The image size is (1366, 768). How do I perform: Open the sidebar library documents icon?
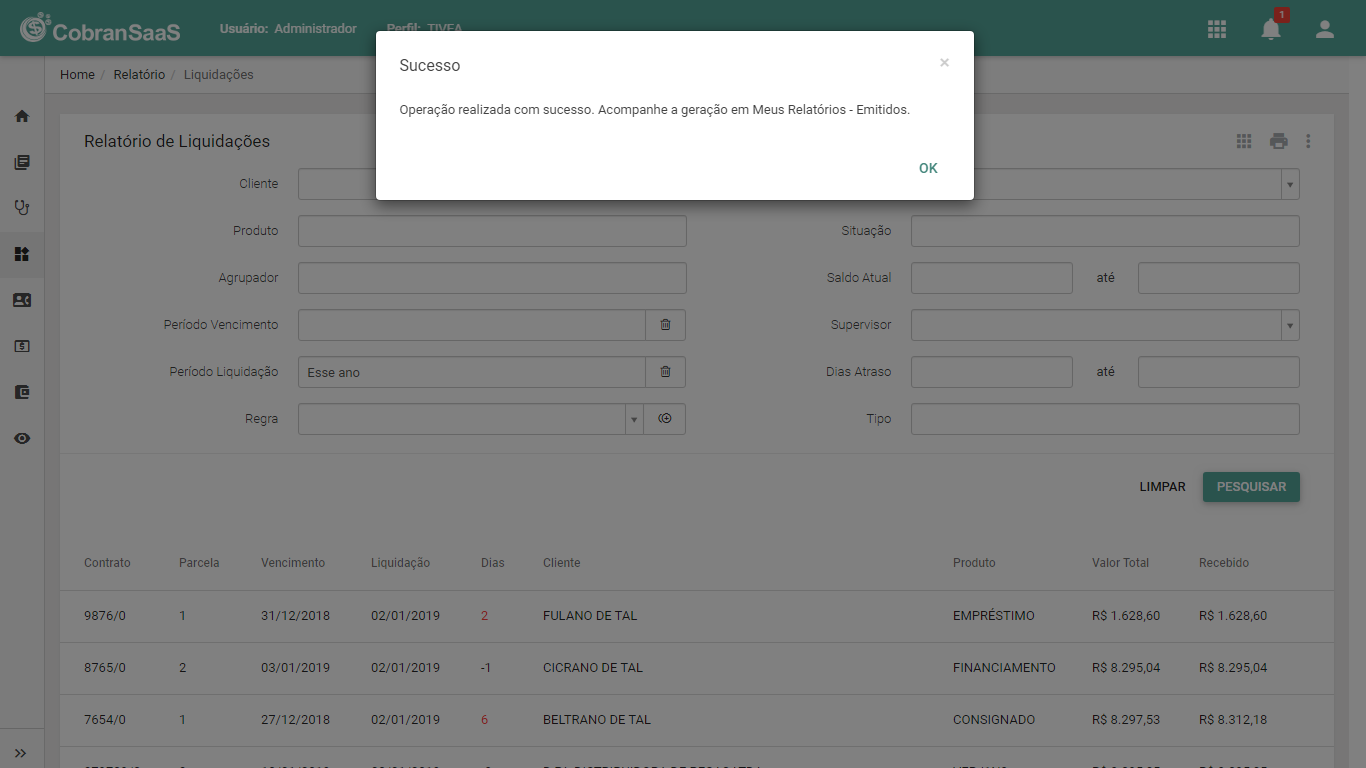coord(22,162)
